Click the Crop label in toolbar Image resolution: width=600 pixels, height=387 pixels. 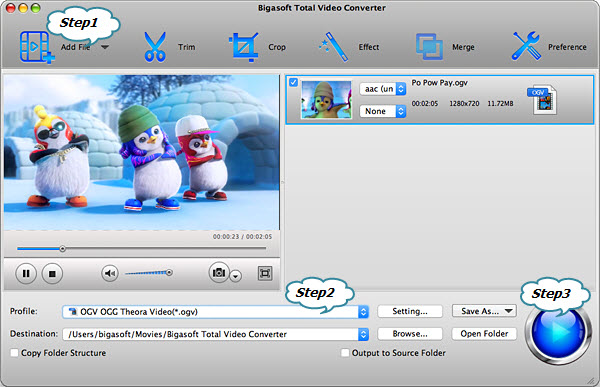coord(277,47)
